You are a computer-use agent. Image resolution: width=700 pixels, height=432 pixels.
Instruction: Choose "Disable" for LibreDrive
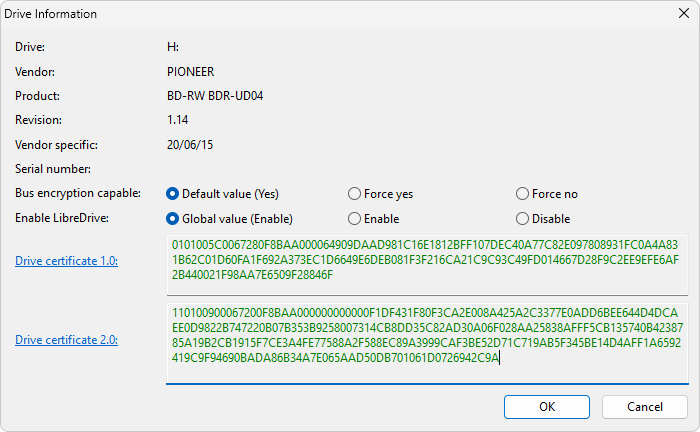[x=523, y=219]
